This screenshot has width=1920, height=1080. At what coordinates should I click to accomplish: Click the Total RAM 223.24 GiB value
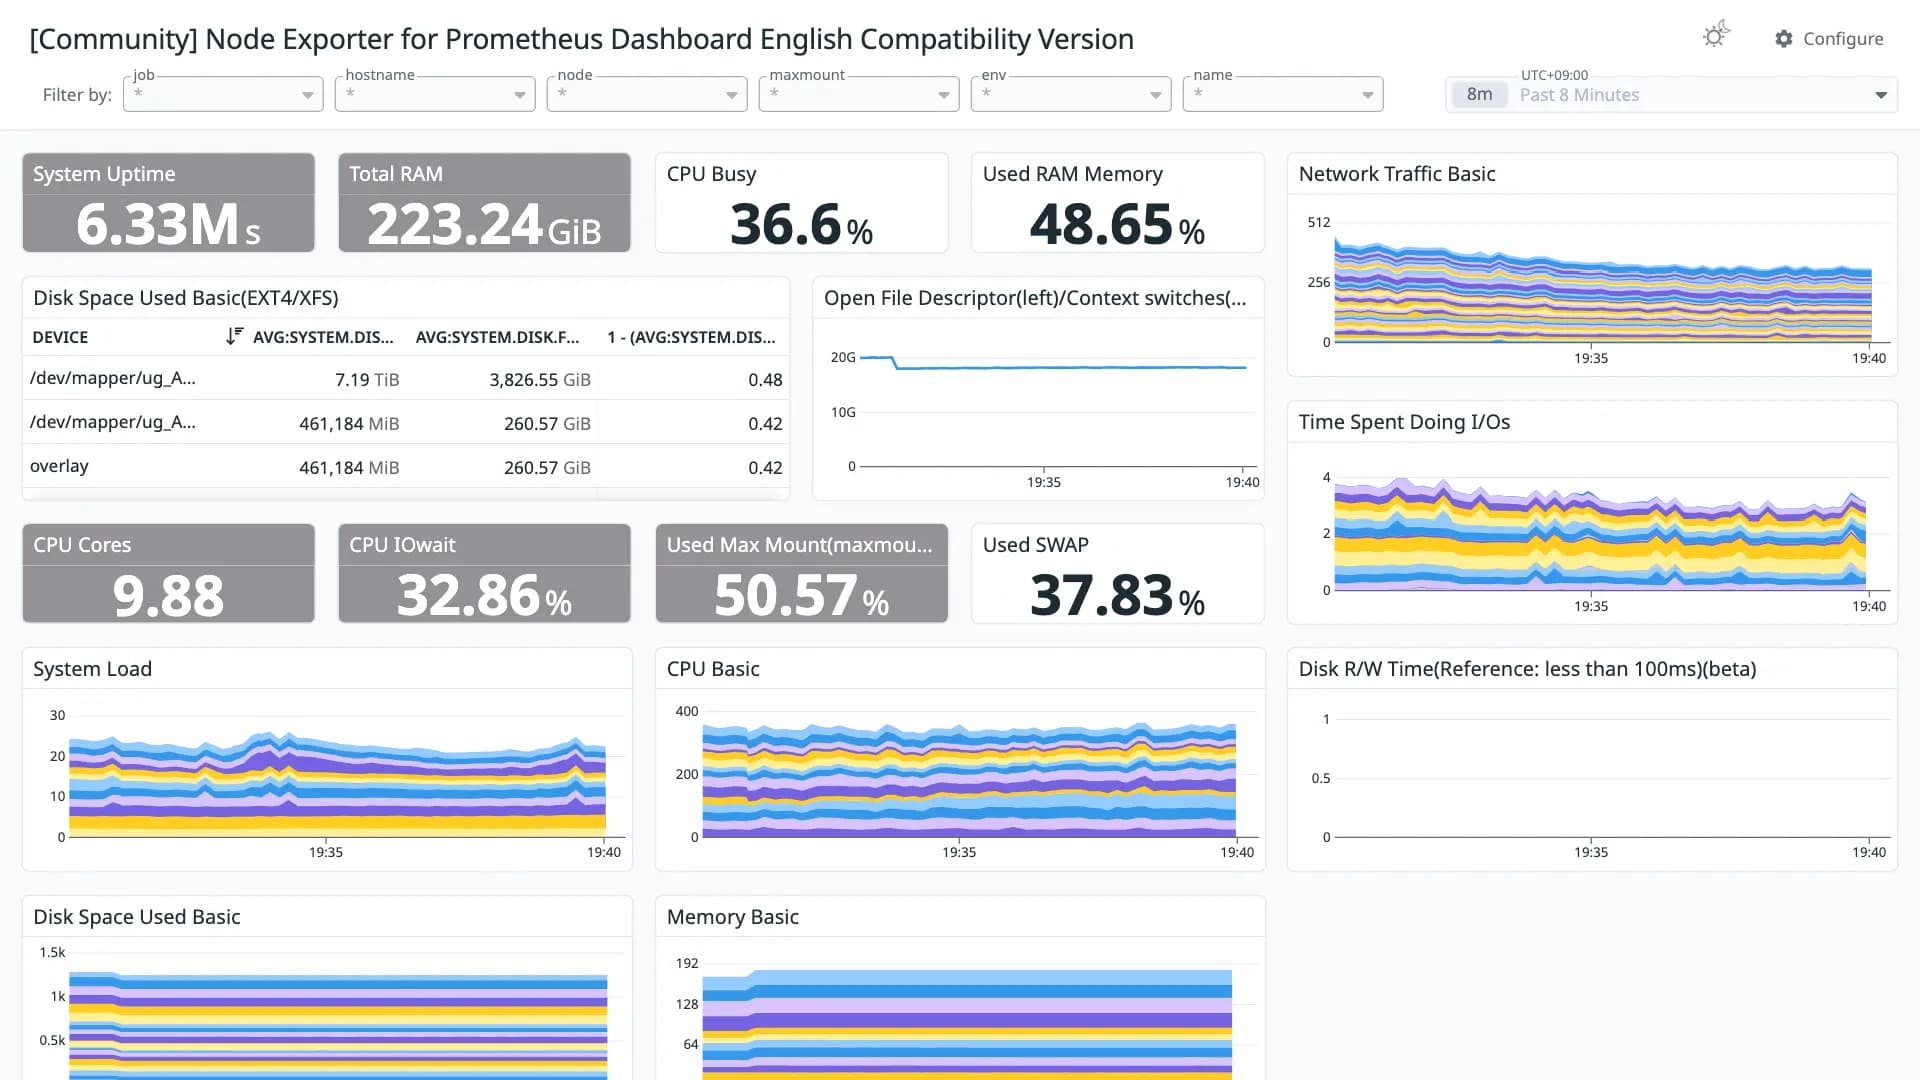pyautogui.click(x=484, y=224)
